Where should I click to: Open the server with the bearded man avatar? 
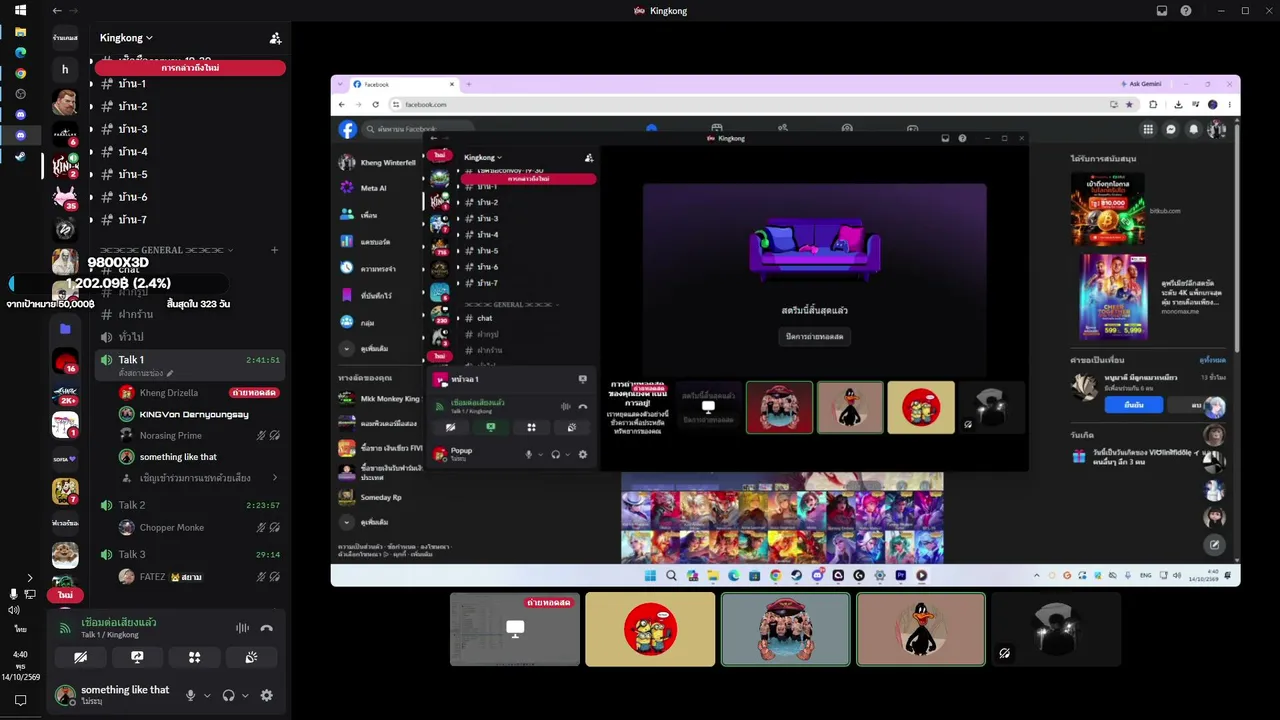(x=65, y=102)
